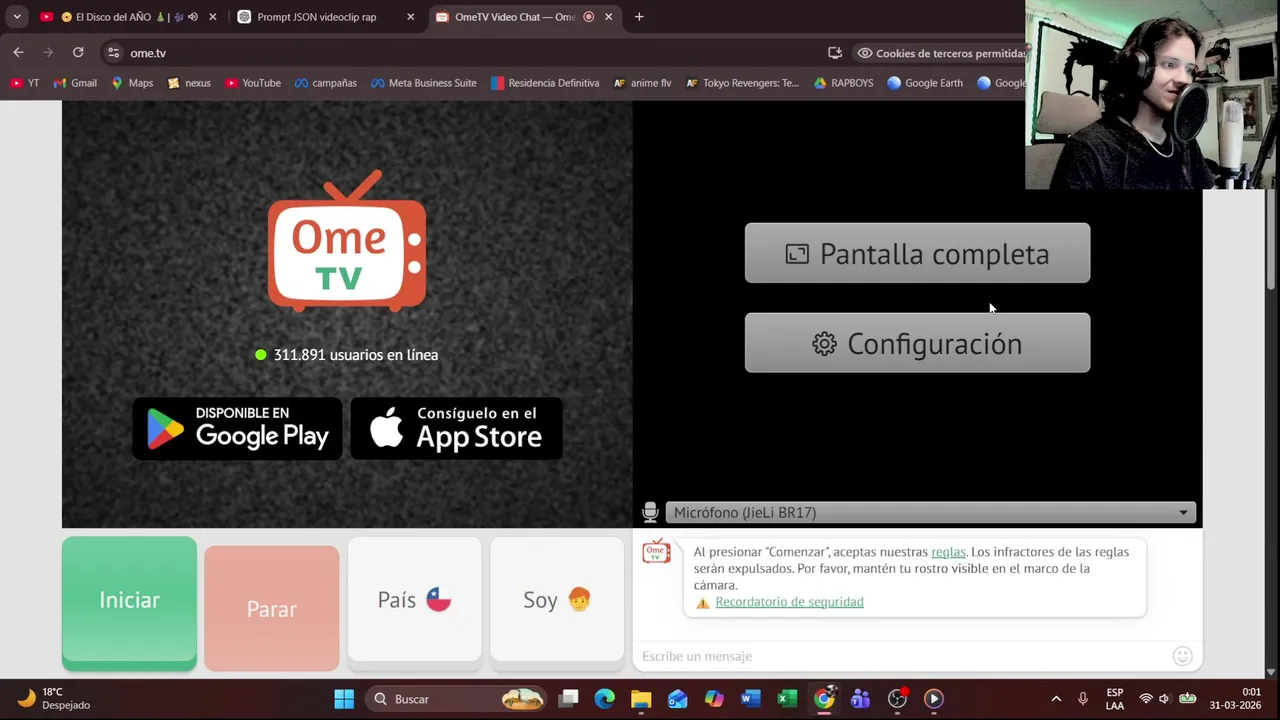
Task: Open the Gmail bookmark
Action: point(75,83)
